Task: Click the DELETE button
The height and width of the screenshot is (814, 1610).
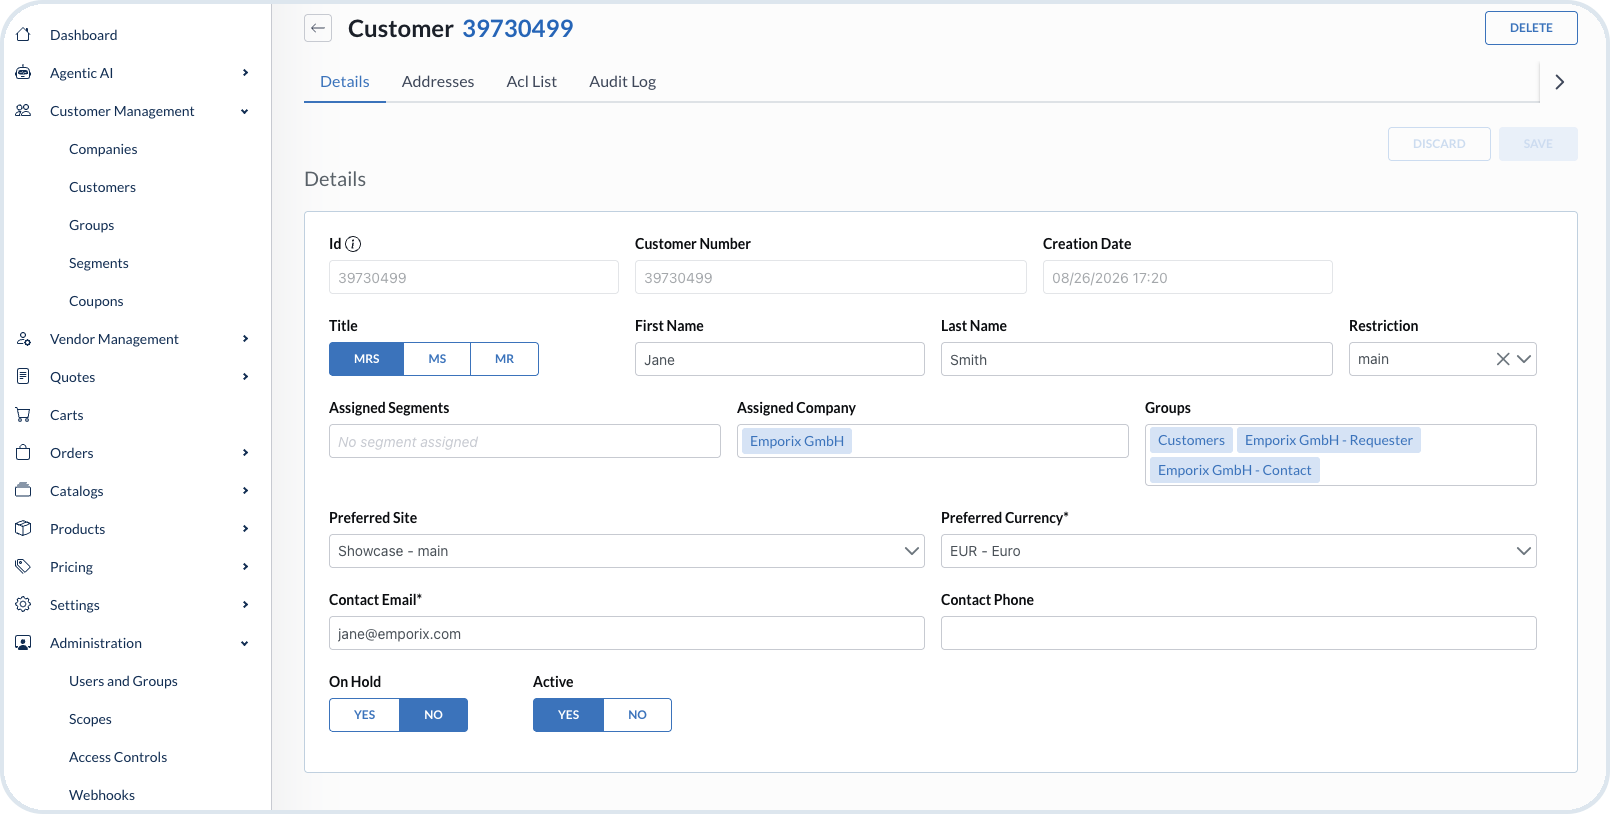Action: pyautogui.click(x=1531, y=28)
